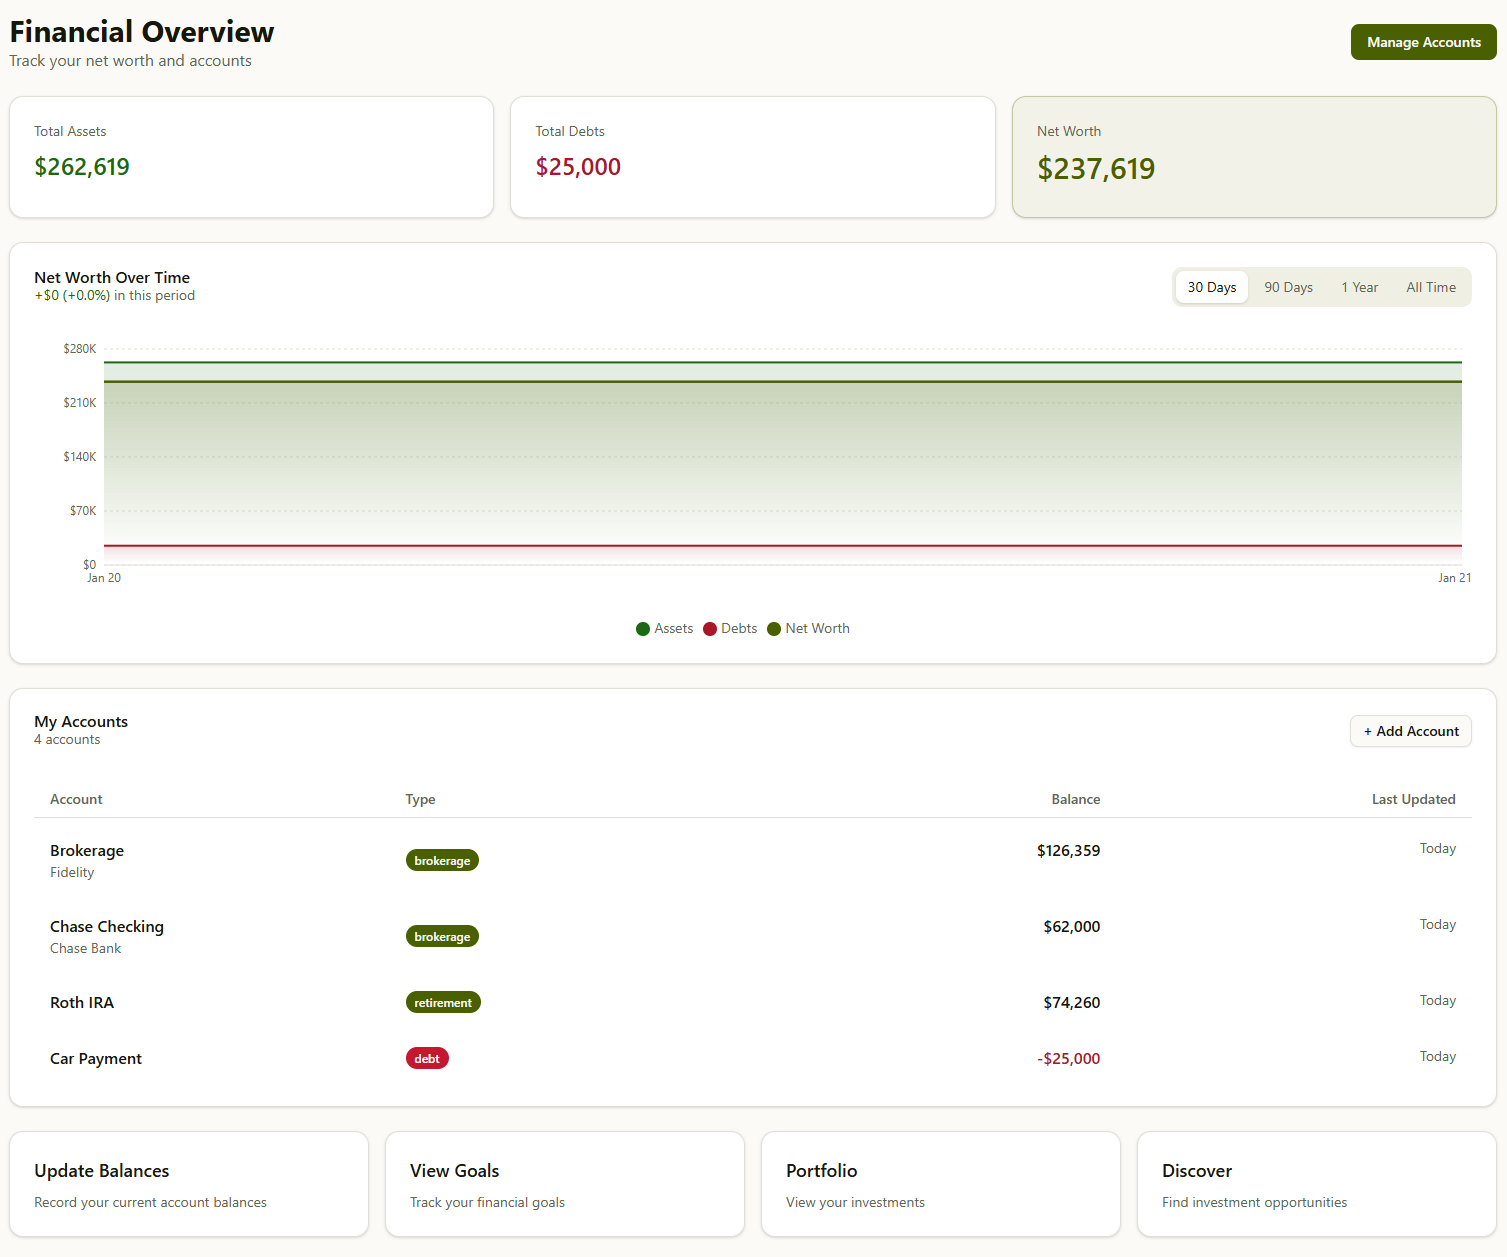
Task: Select the 30 Days time range
Action: 1211,287
